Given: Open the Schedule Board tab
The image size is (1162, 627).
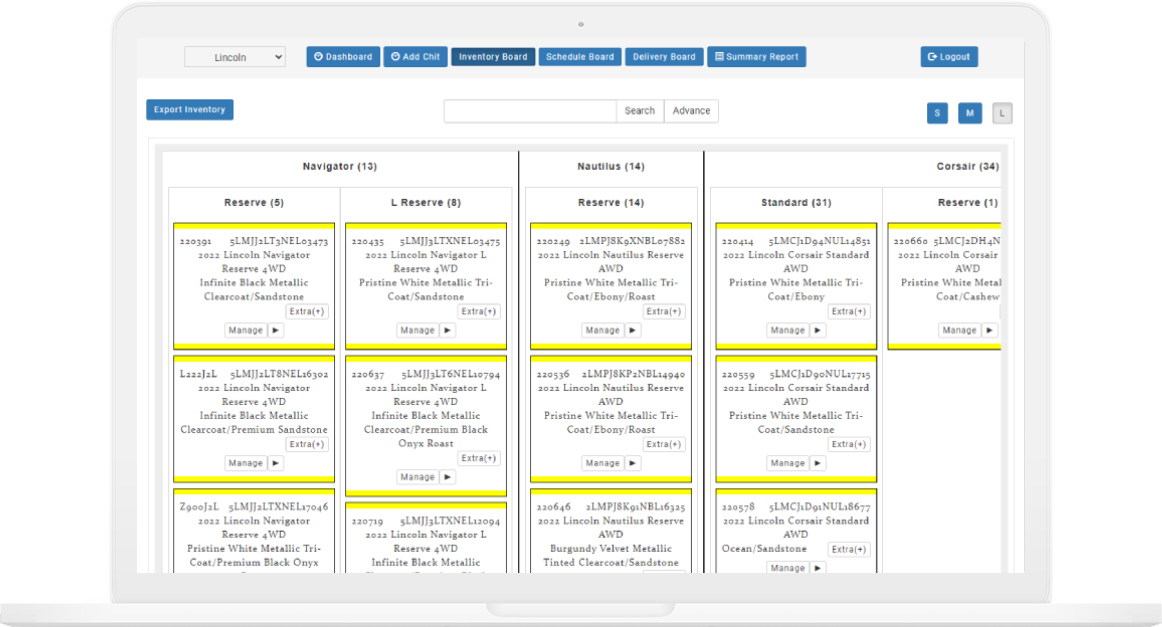Looking at the screenshot, I should coord(580,57).
